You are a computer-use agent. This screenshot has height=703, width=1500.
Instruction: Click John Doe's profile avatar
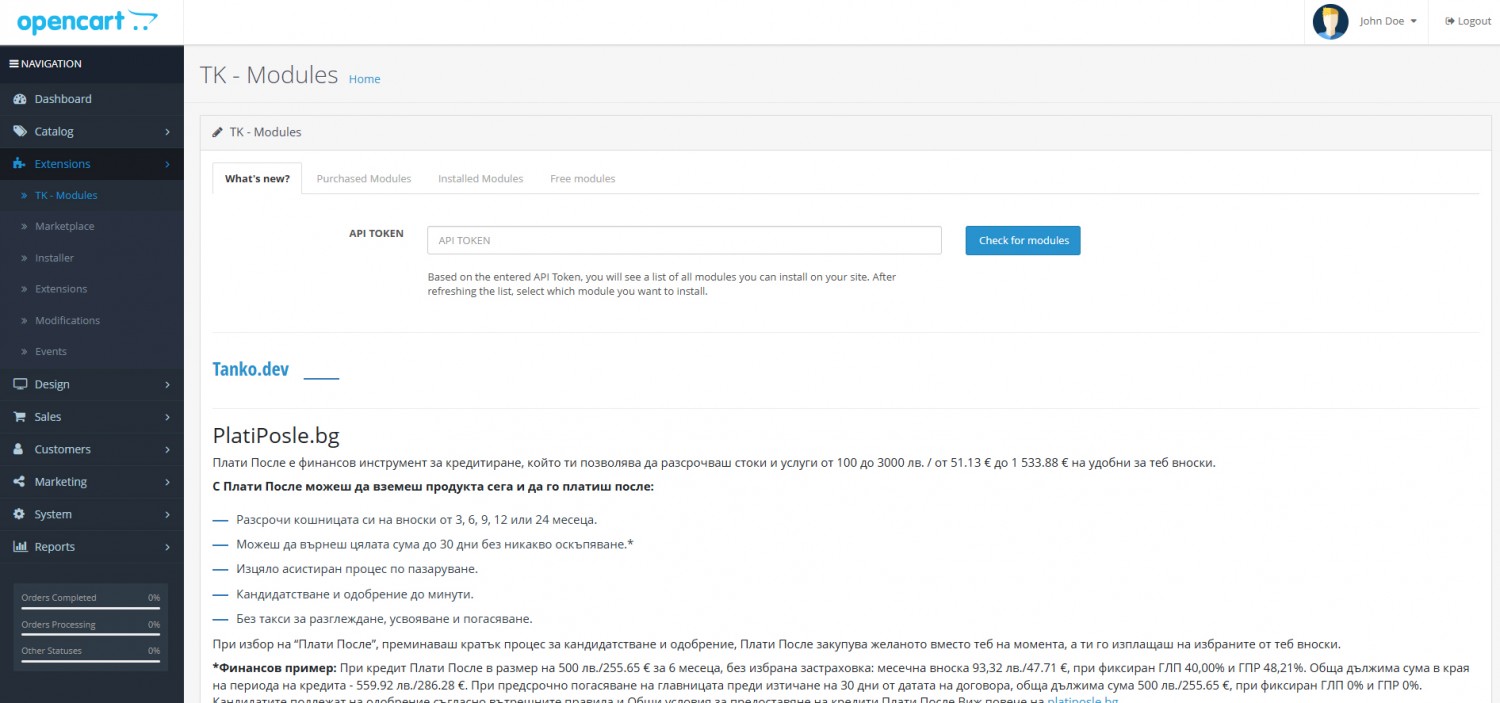[x=1330, y=22]
